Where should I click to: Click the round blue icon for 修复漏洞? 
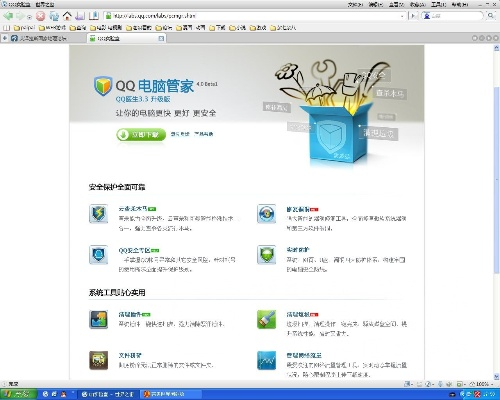click(266, 213)
